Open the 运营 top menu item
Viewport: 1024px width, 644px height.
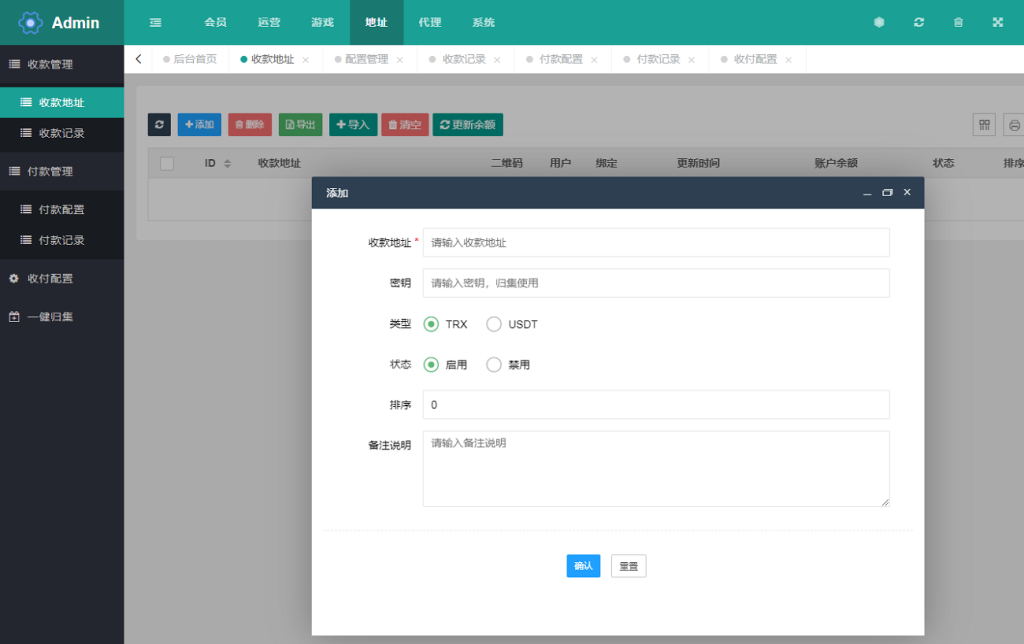tap(269, 22)
